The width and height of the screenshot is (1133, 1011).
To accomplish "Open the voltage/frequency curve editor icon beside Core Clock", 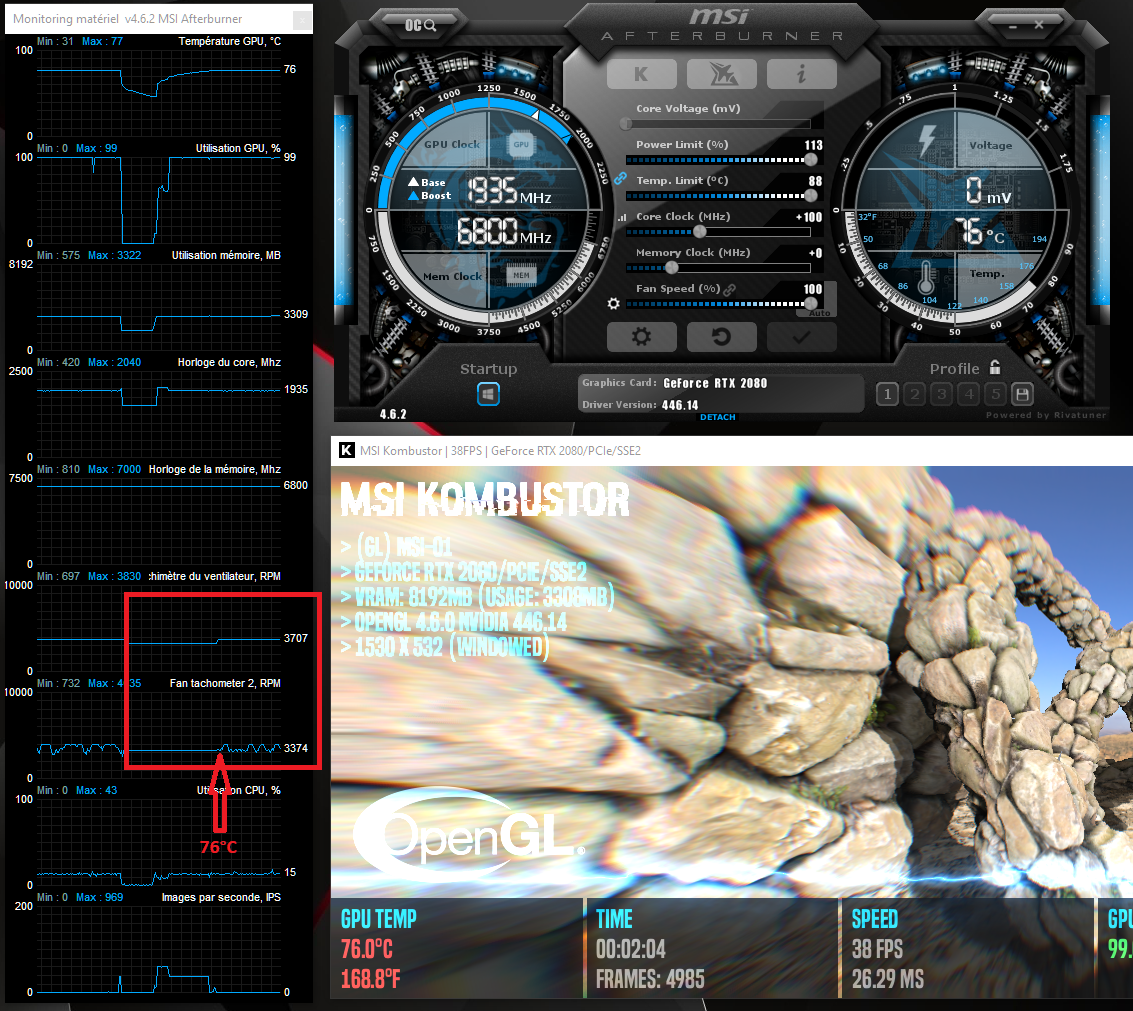I will 621,217.
